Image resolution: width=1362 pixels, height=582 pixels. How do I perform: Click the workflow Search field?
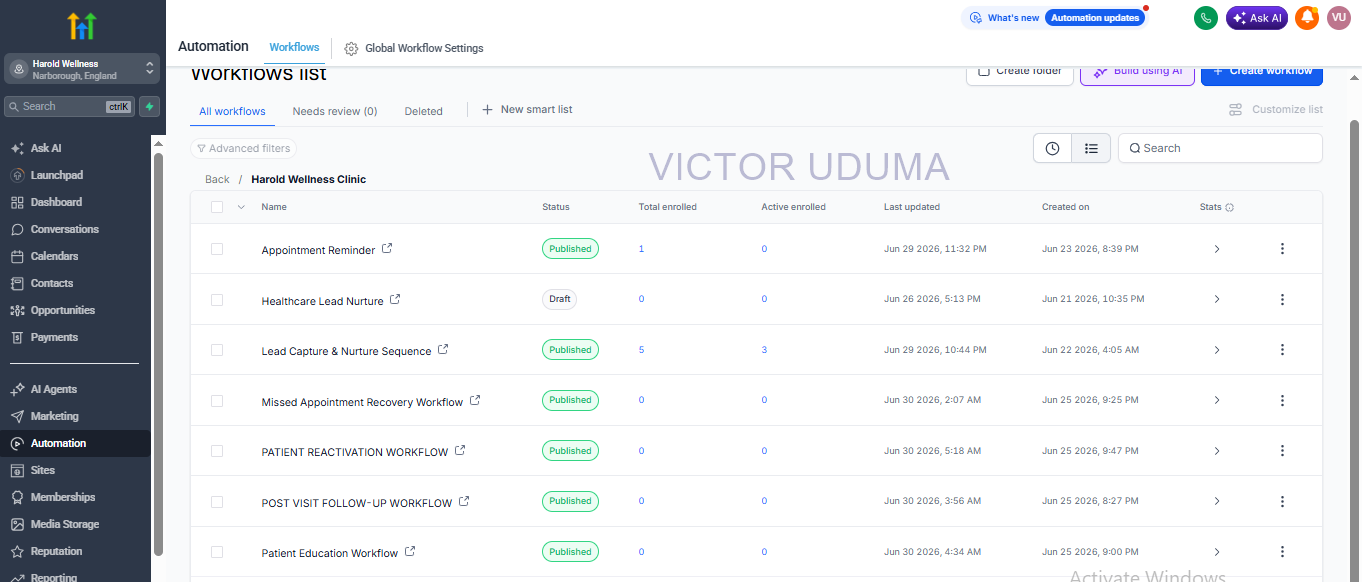coord(1220,148)
